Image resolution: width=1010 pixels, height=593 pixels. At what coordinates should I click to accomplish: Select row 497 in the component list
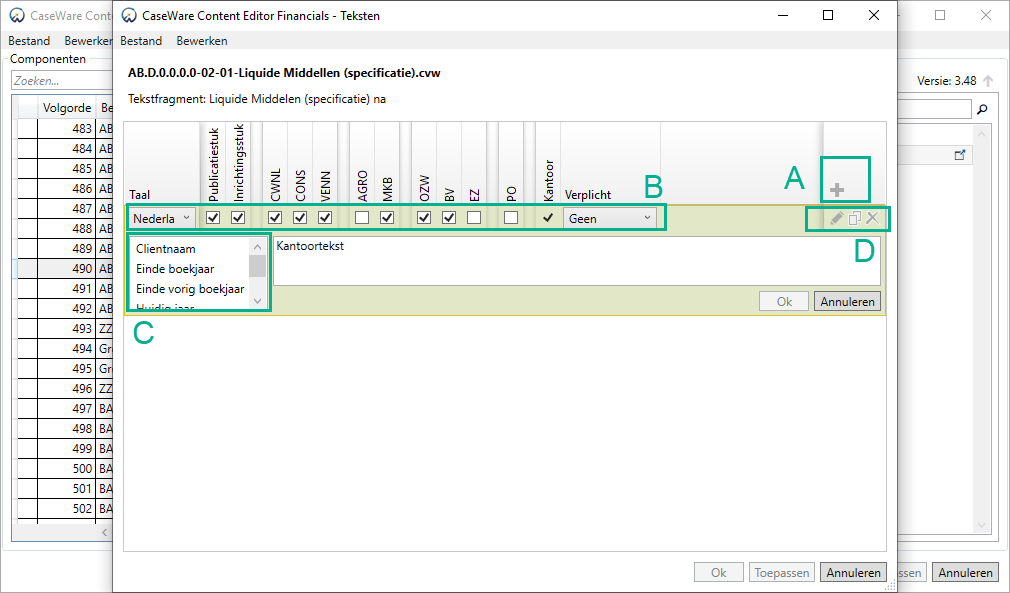click(x=65, y=408)
